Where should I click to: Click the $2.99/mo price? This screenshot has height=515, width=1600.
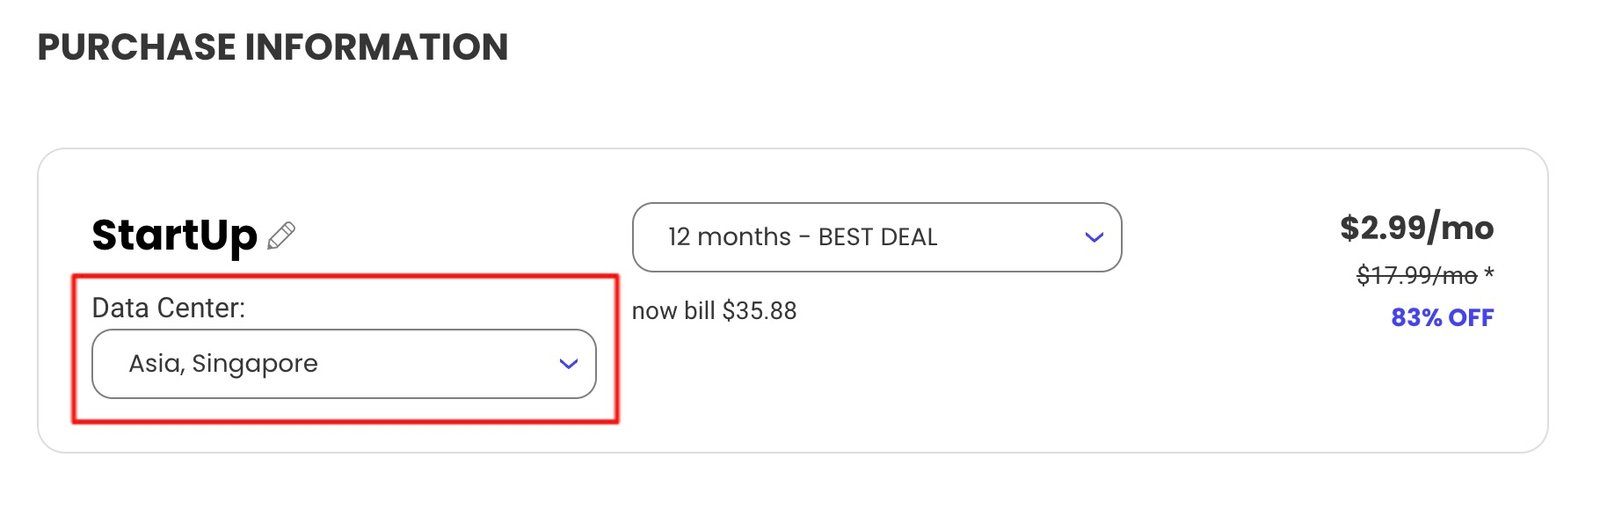(x=1416, y=228)
